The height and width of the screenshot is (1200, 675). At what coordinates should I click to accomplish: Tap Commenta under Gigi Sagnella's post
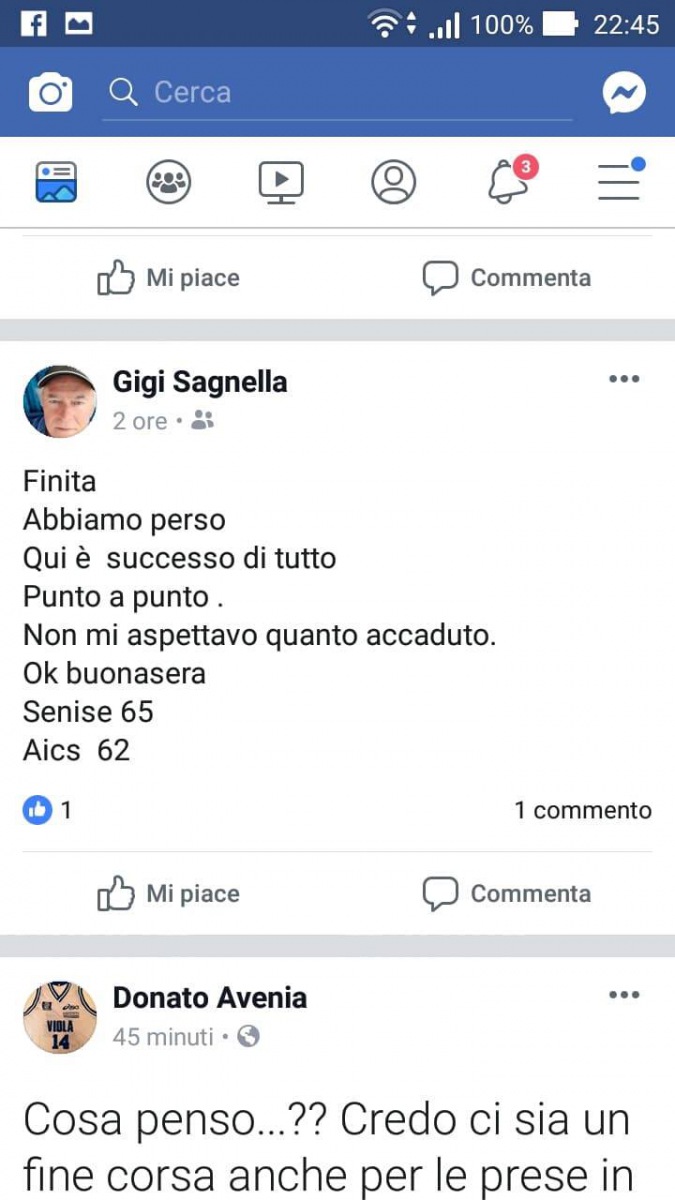507,894
